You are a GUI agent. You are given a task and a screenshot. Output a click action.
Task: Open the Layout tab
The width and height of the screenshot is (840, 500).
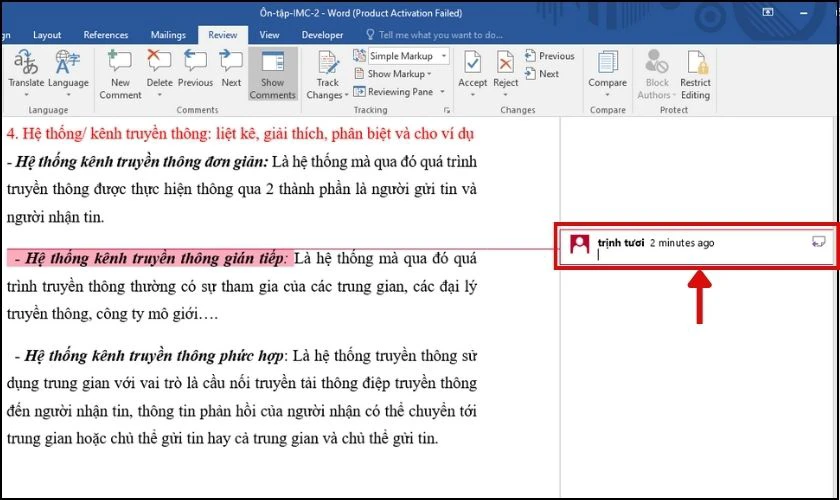tap(47, 35)
